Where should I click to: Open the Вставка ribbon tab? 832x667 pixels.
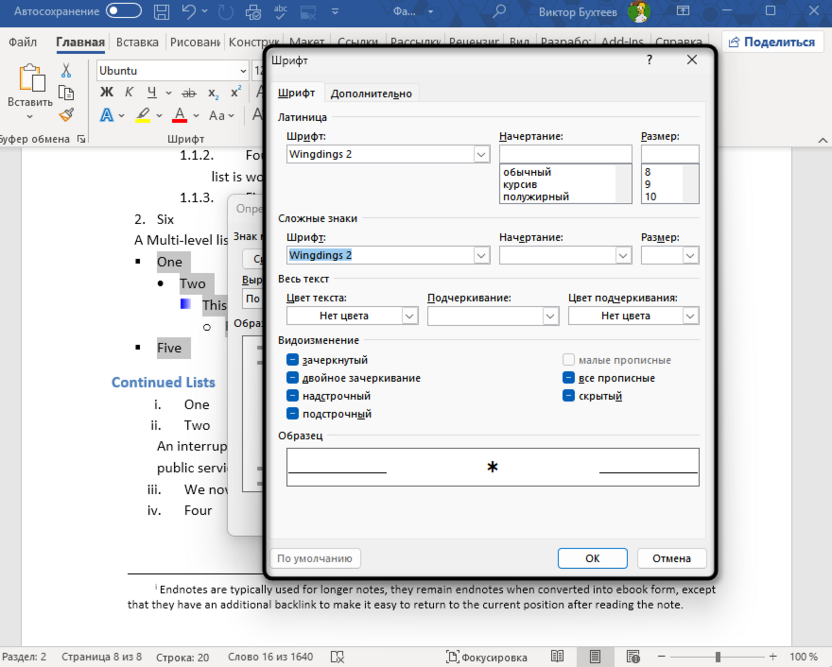(137, 42)
